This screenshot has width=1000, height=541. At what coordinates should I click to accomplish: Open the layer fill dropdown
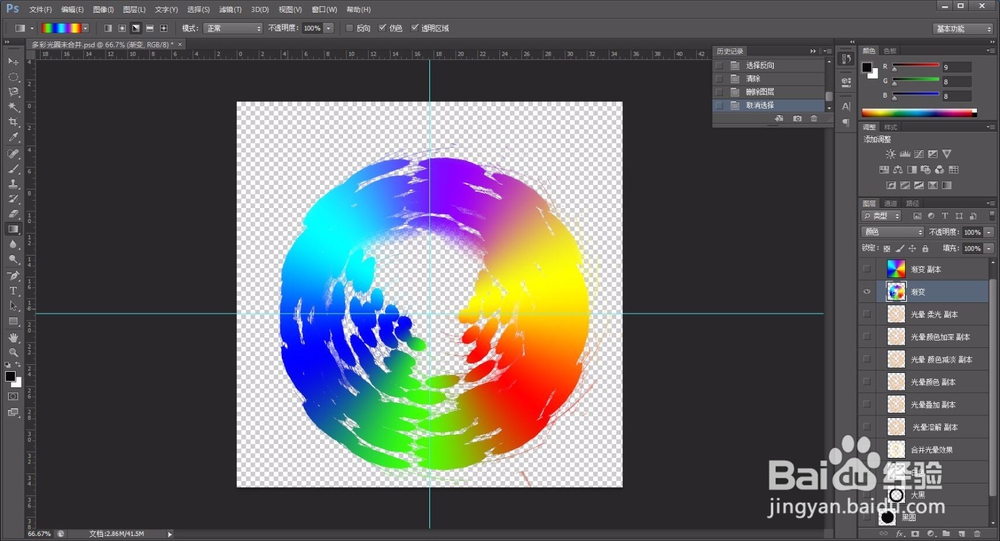coord(989,248)
